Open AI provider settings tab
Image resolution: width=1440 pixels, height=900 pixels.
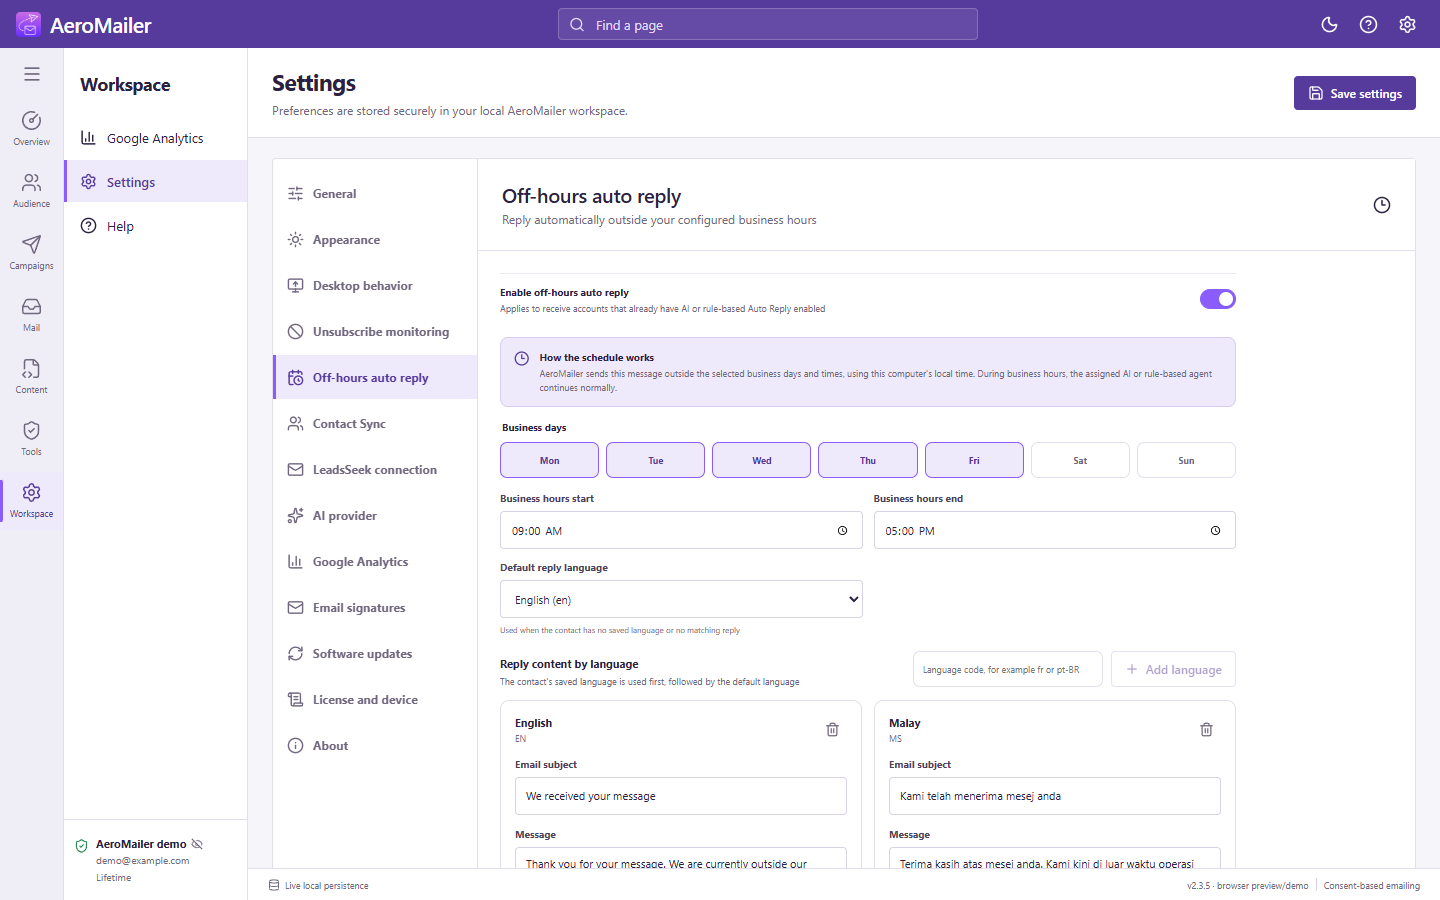click(375, 516)
